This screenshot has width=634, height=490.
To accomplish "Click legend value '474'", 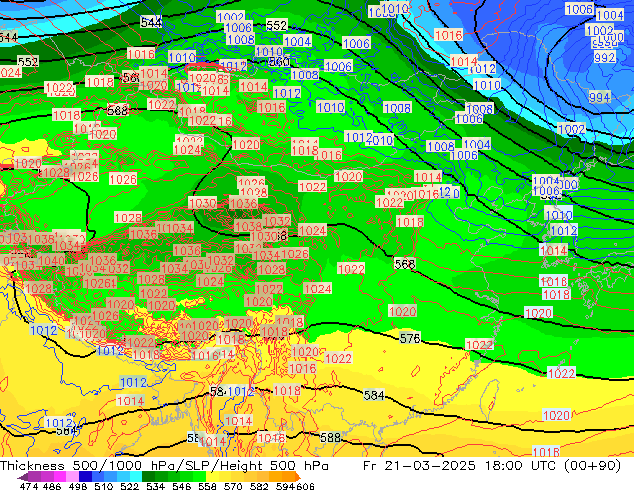I will (x=29, y=486).
